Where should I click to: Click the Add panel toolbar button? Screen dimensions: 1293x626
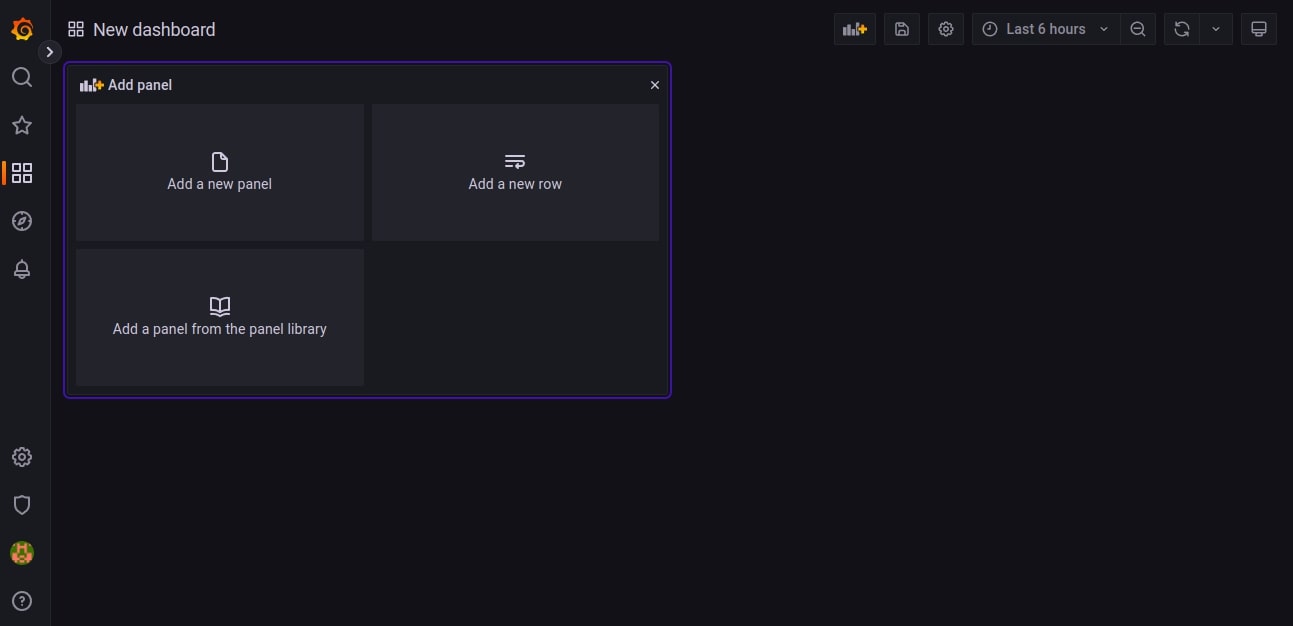point(855,29)
